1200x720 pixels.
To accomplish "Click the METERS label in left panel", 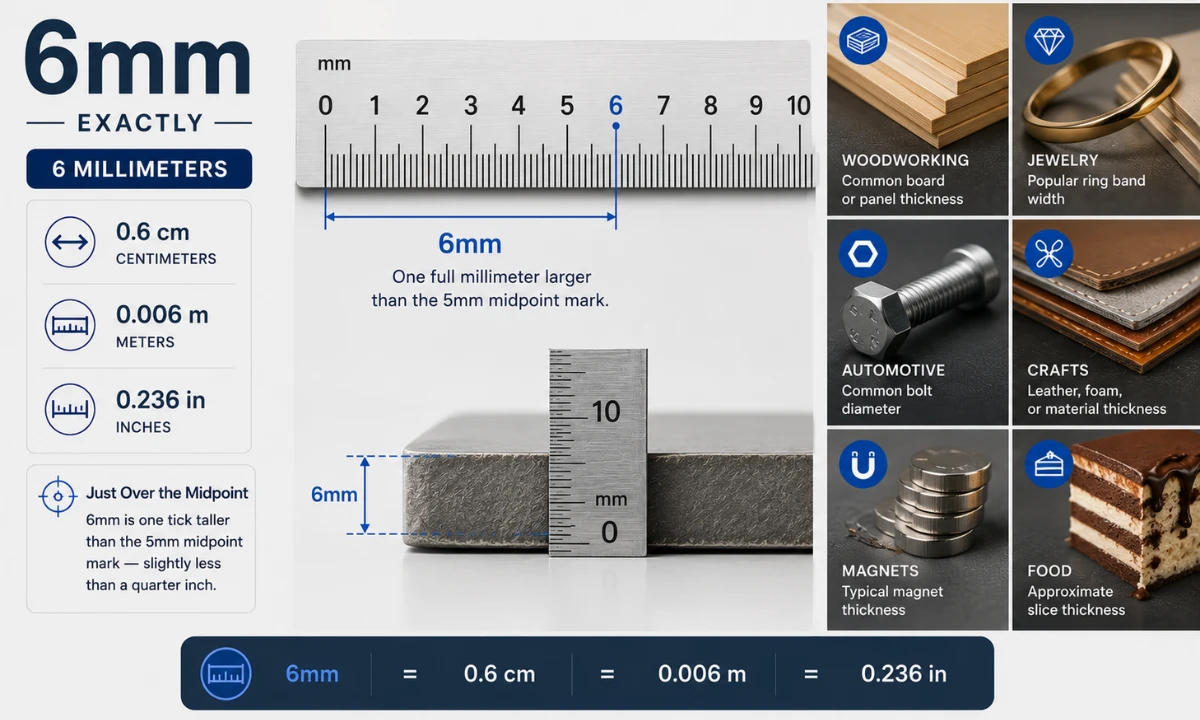I will pos(145,342).
